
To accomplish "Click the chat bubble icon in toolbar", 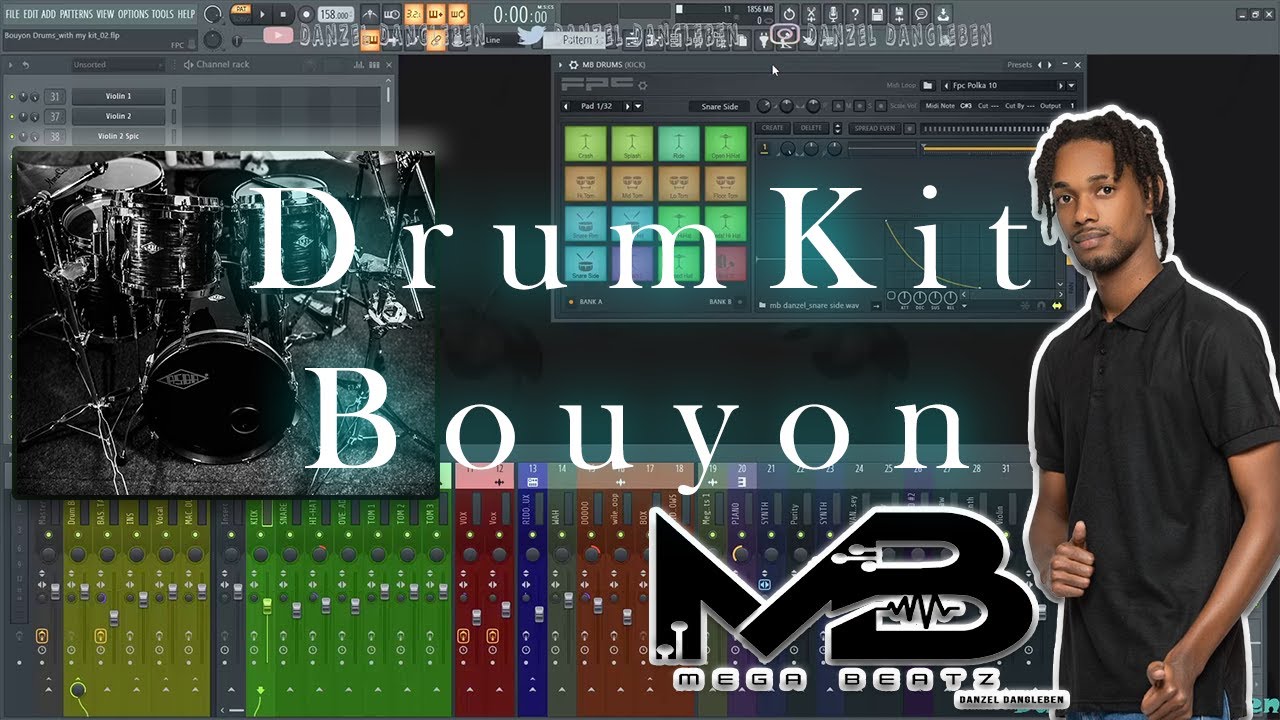I will [x=921, y=14].
